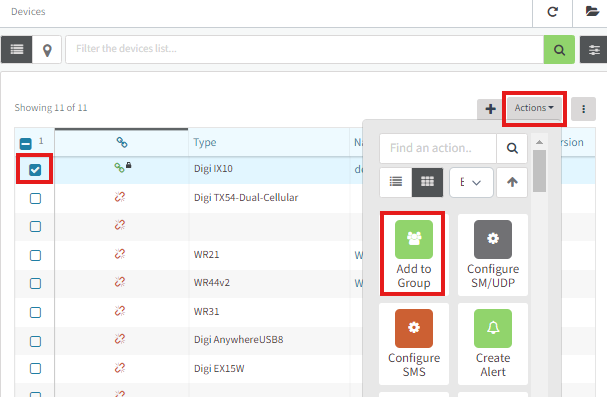This screenshot has height=397, width=607.
Task: Click the green search button
Action: point(559,50)
